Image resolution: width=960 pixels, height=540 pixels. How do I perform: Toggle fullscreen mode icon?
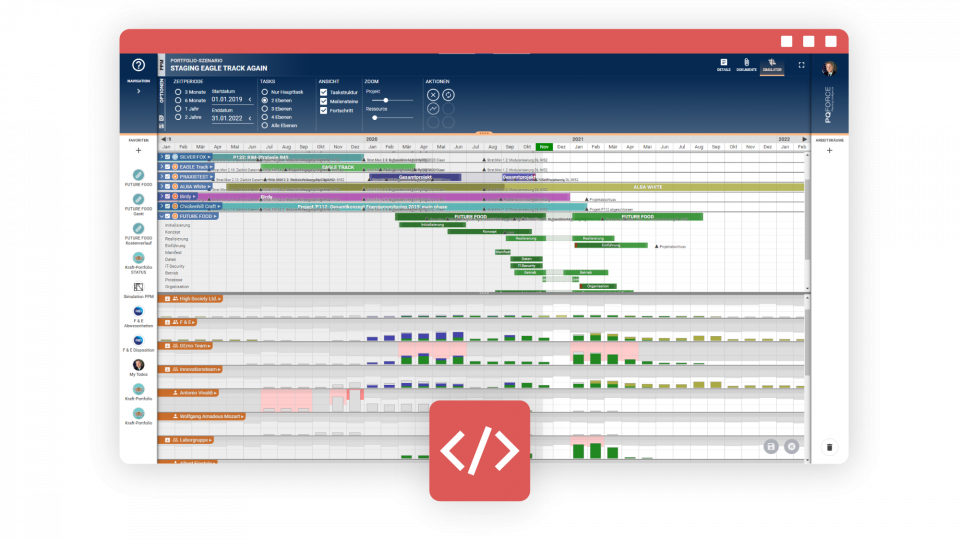click(801, 65)
